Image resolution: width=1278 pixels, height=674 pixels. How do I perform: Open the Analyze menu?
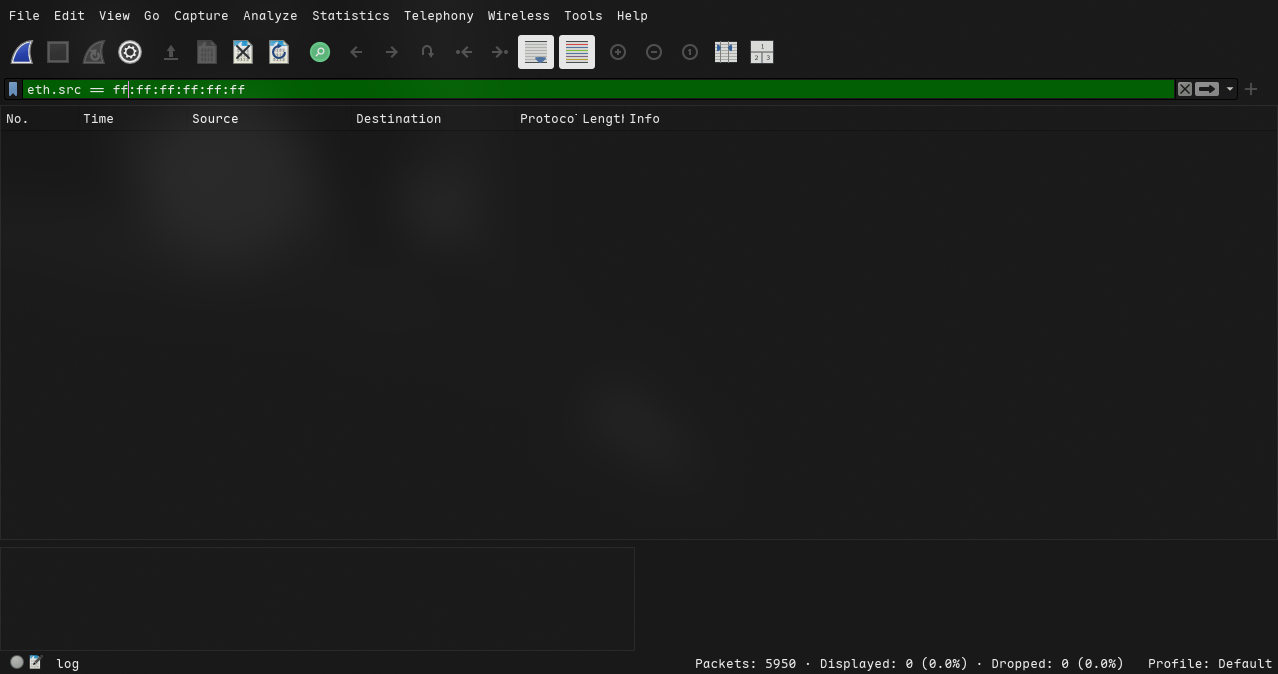coord(270,16)
